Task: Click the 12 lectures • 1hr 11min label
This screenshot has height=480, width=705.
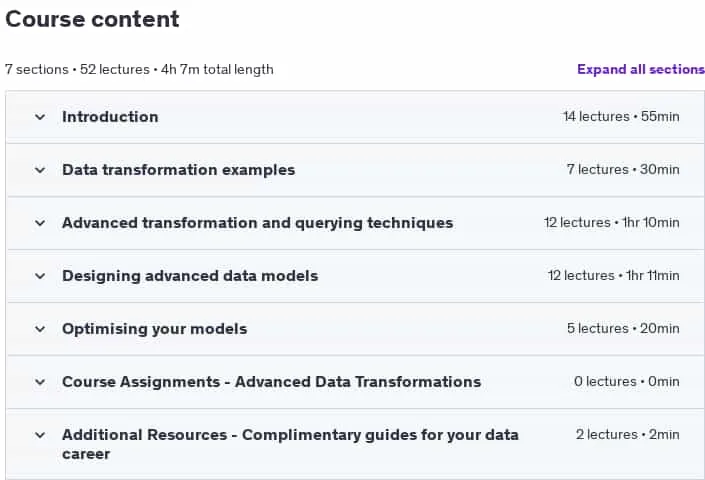Action: 613,276
